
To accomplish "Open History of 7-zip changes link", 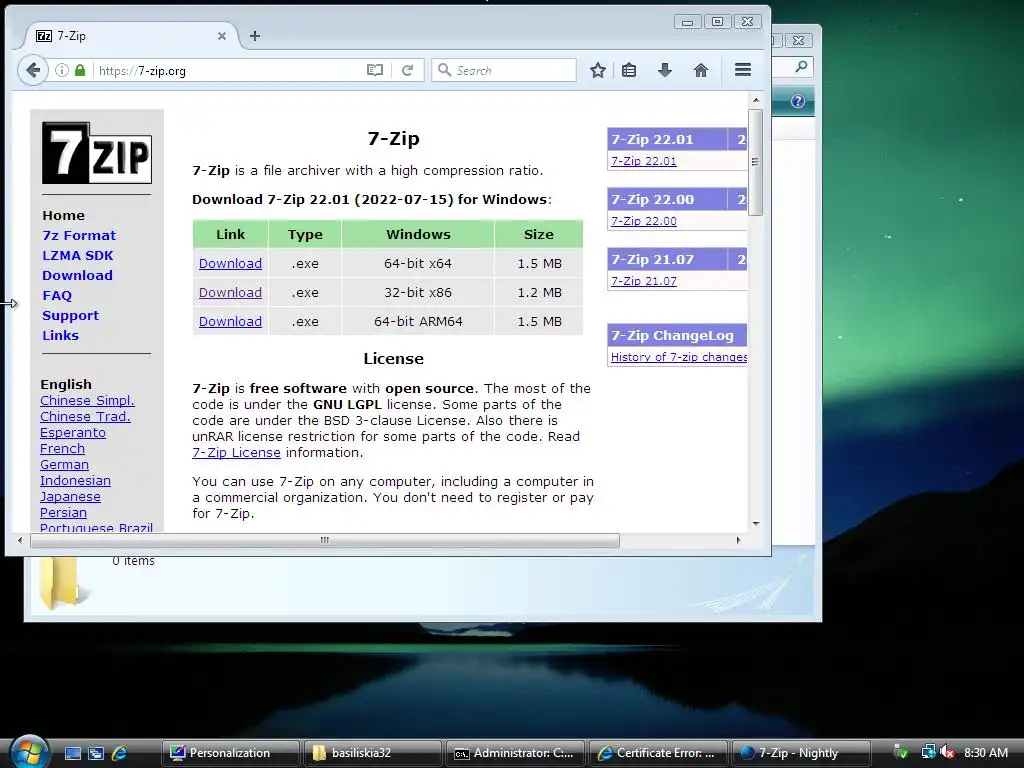I will click(679, 357).
